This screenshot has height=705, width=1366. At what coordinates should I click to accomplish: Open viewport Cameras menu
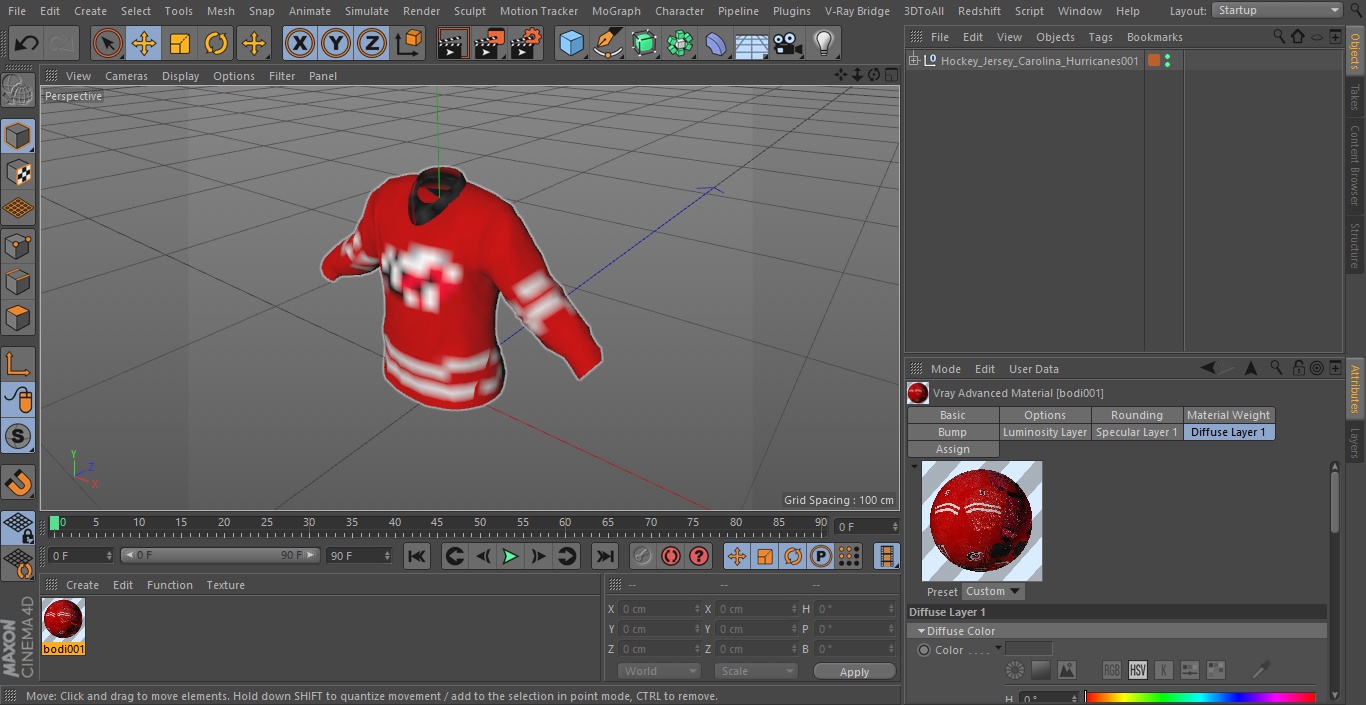coord(126,76)
